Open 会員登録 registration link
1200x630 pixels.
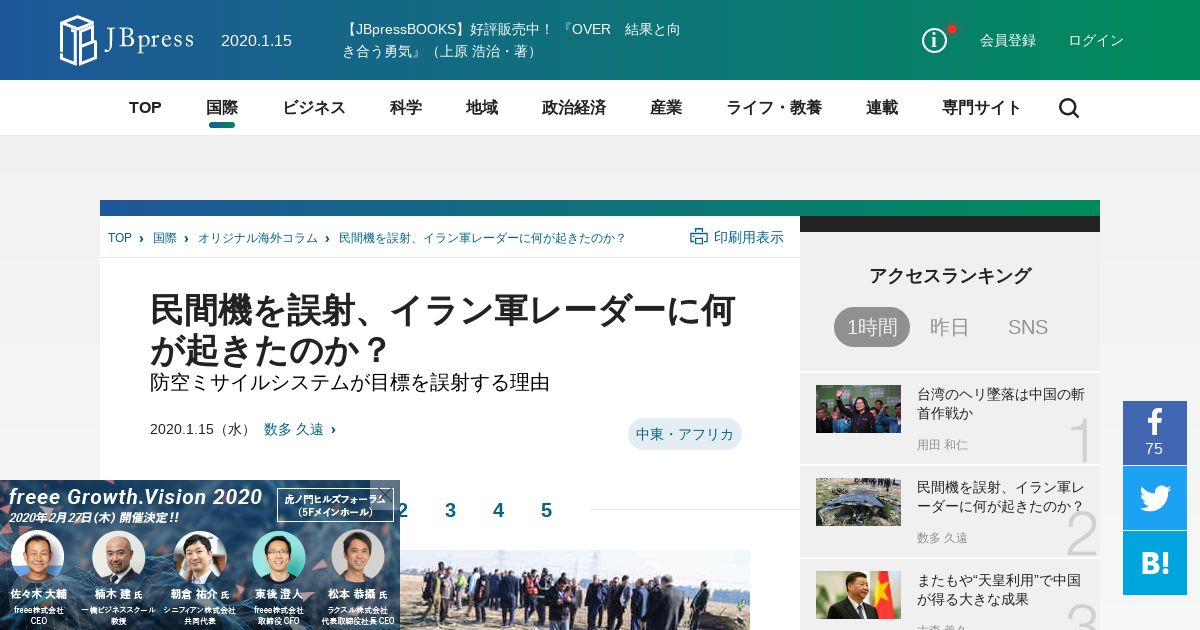pyautogui.click(x=1008, y=40)
